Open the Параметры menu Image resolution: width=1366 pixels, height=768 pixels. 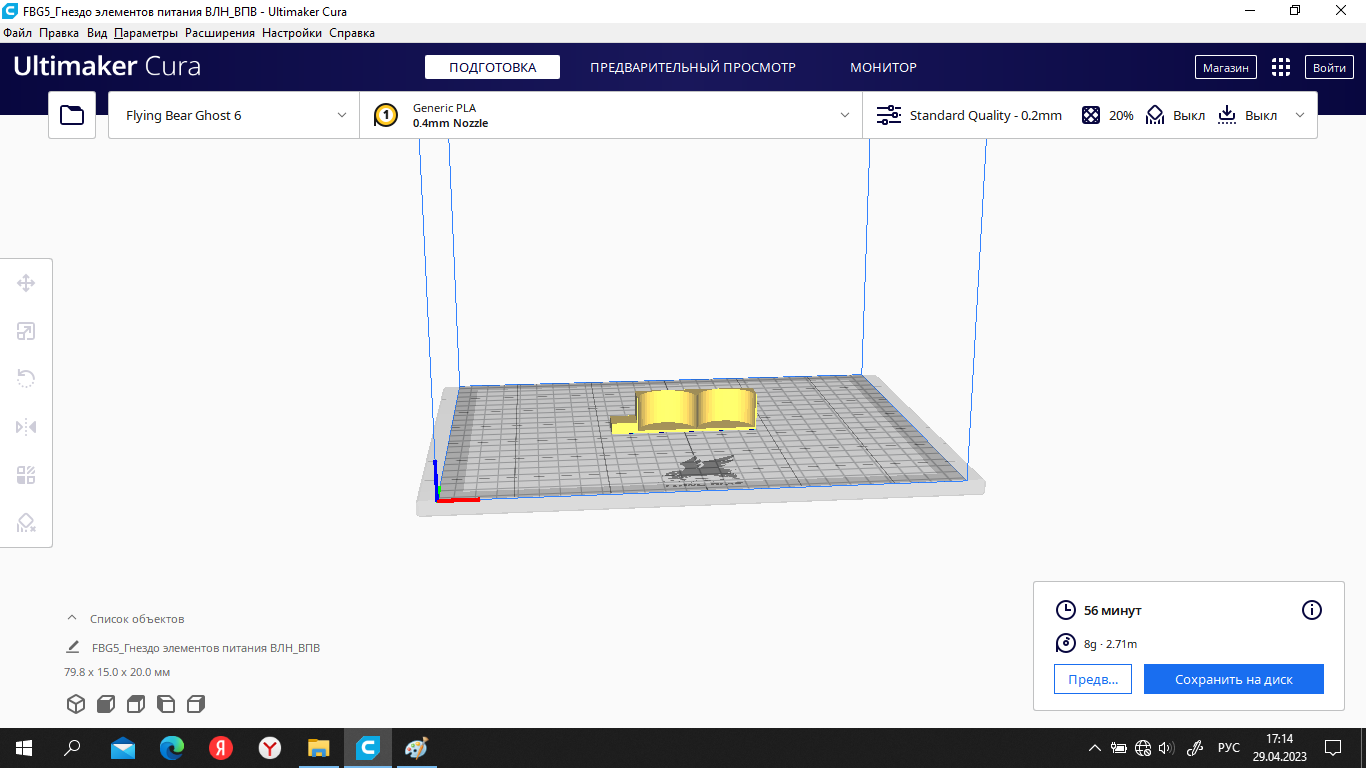coord(146,33)
